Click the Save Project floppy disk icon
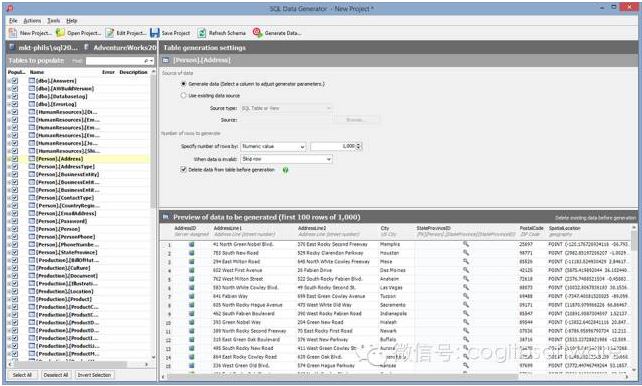 (x=155, y=33)
